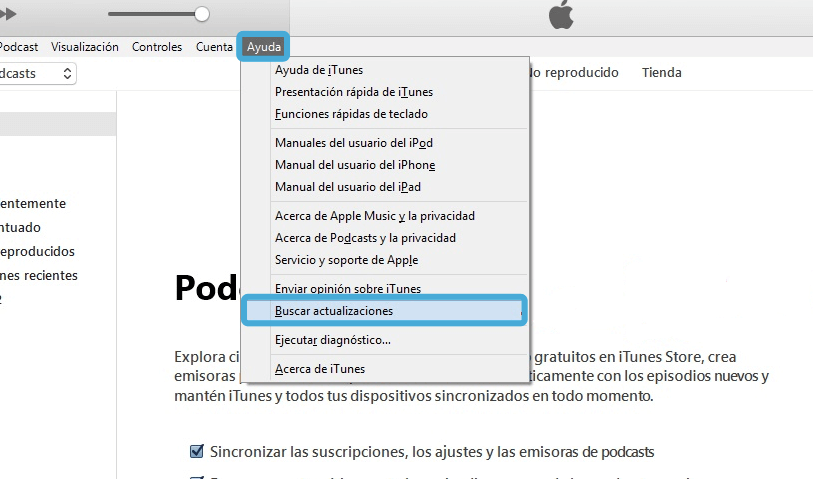Select the highlighted sidebar row
The width and height of the screenshot is (813, 479).
click(58, 124)
